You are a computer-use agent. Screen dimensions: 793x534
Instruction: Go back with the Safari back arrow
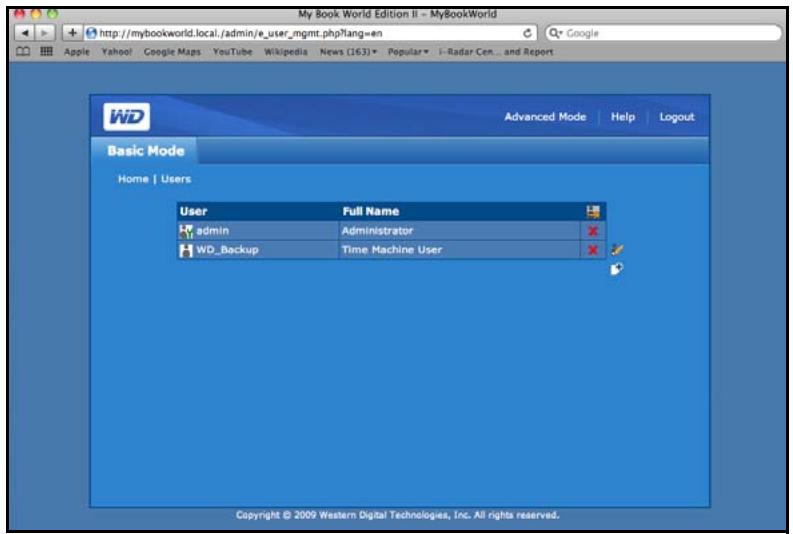click(x=25, y=33)
